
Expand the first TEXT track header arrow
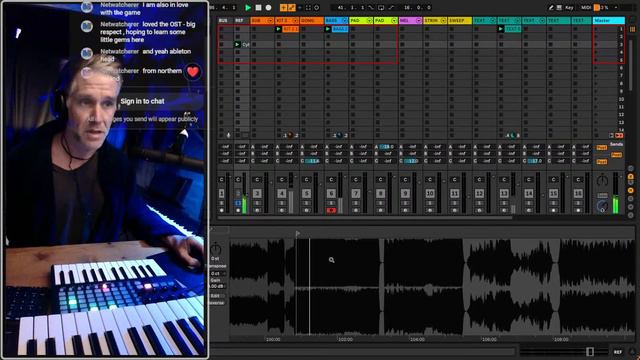pyautogui.click(x=493, y=20)
